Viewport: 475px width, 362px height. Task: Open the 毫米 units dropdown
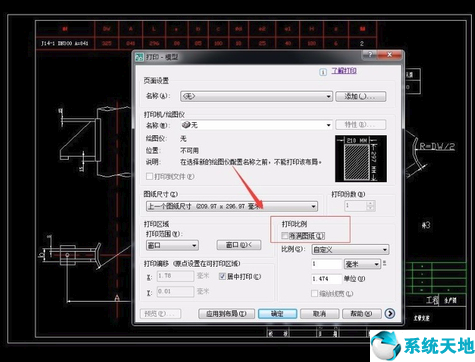[x=362, y=264]
